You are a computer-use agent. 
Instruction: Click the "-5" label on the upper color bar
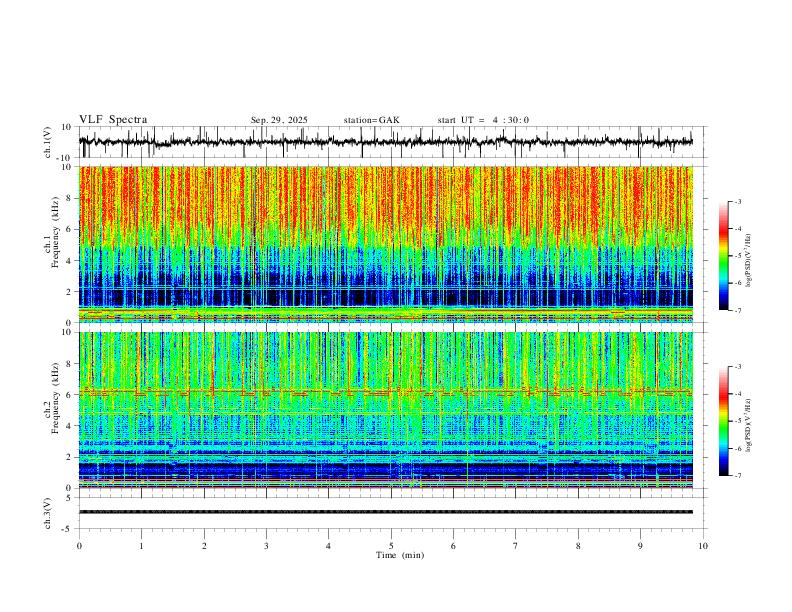coord(738,256)
